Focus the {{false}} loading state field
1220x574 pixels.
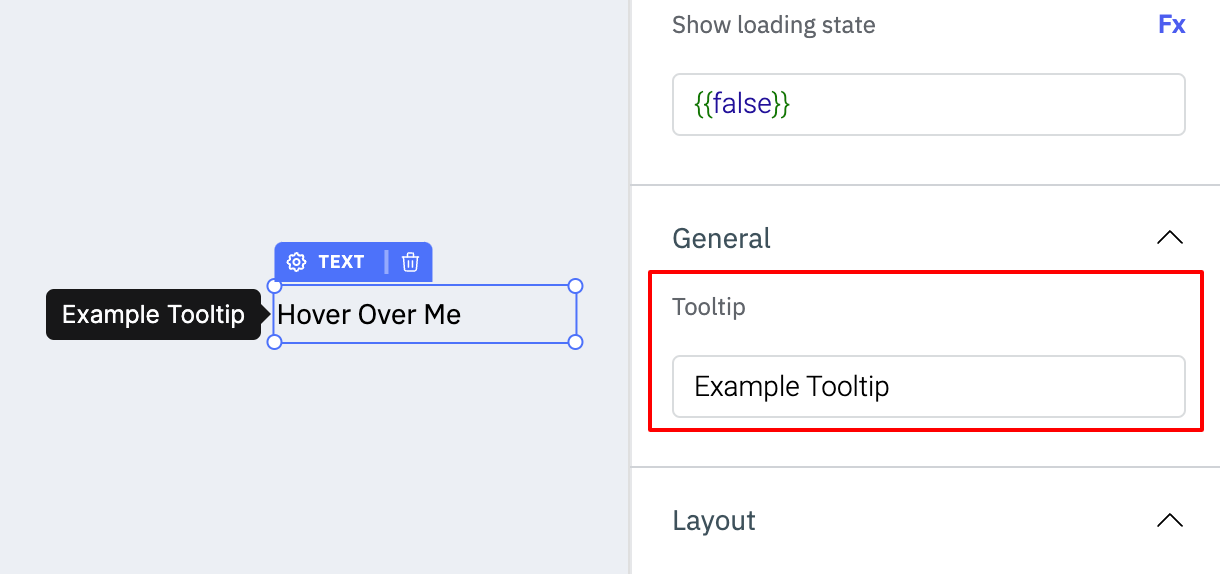pos(929,104)
